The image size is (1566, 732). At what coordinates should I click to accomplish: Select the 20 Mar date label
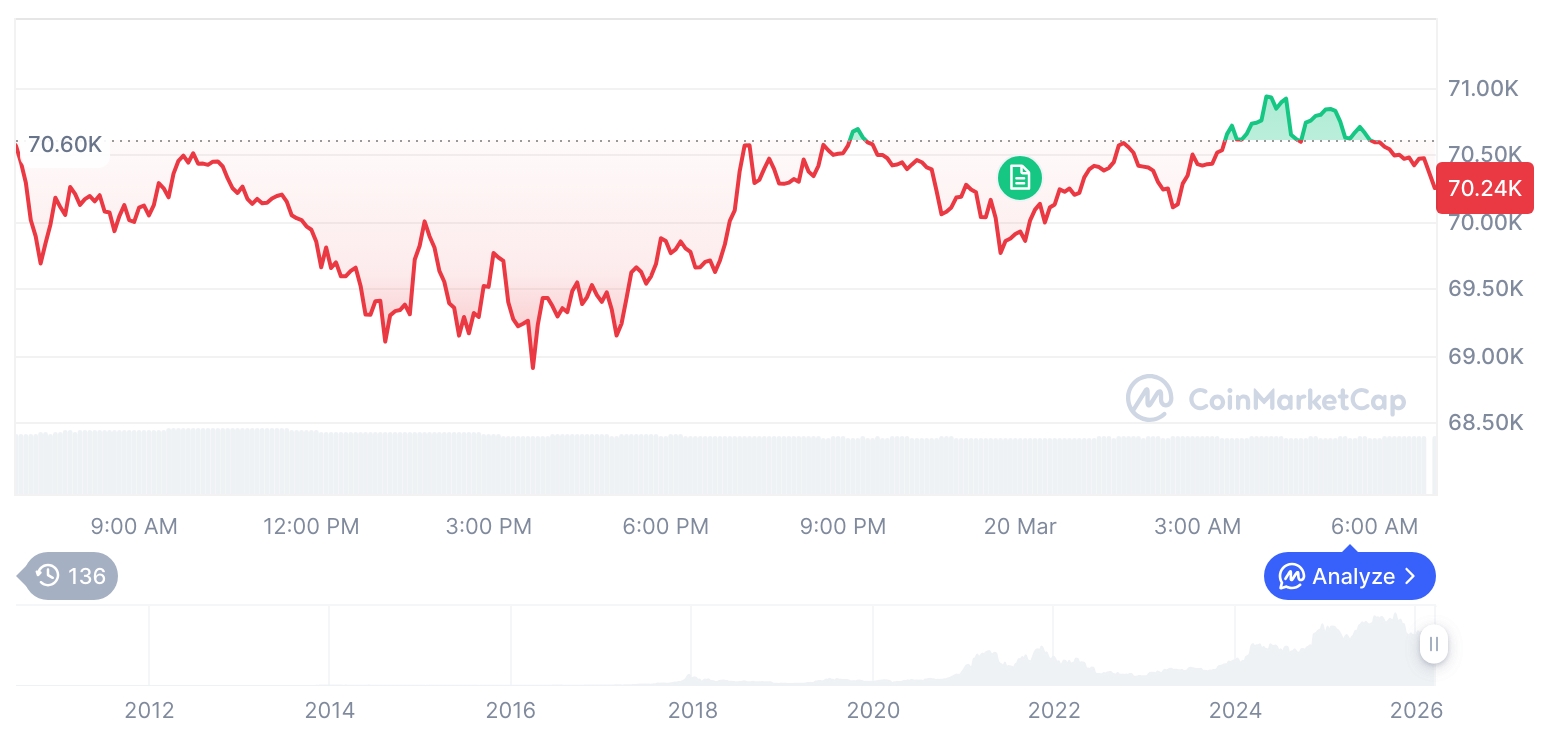[1020, 526]
